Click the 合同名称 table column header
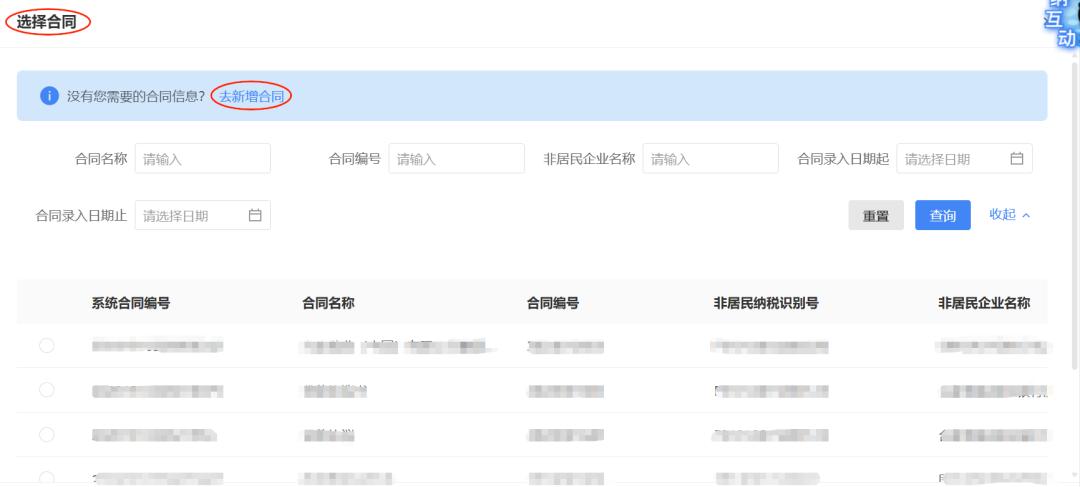 (329, 304)
